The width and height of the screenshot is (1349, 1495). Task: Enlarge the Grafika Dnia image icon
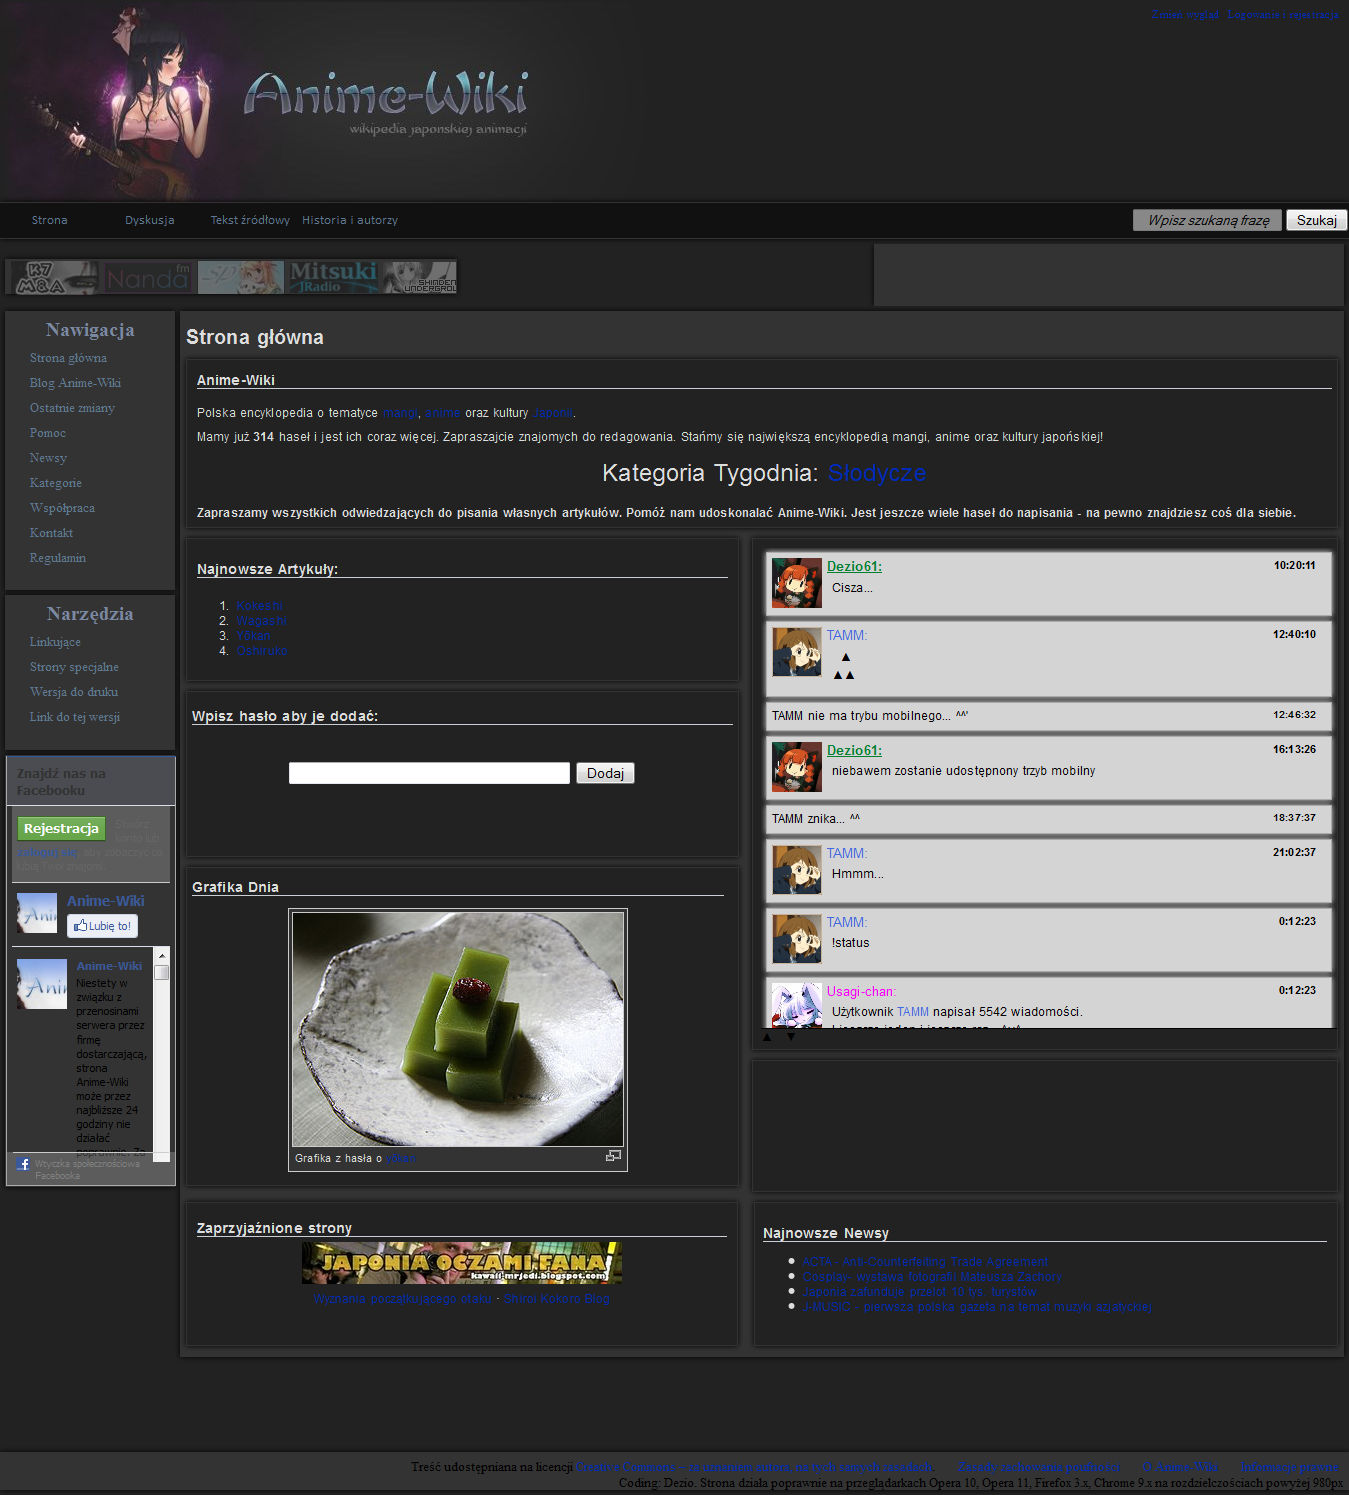click(613, 1156)
